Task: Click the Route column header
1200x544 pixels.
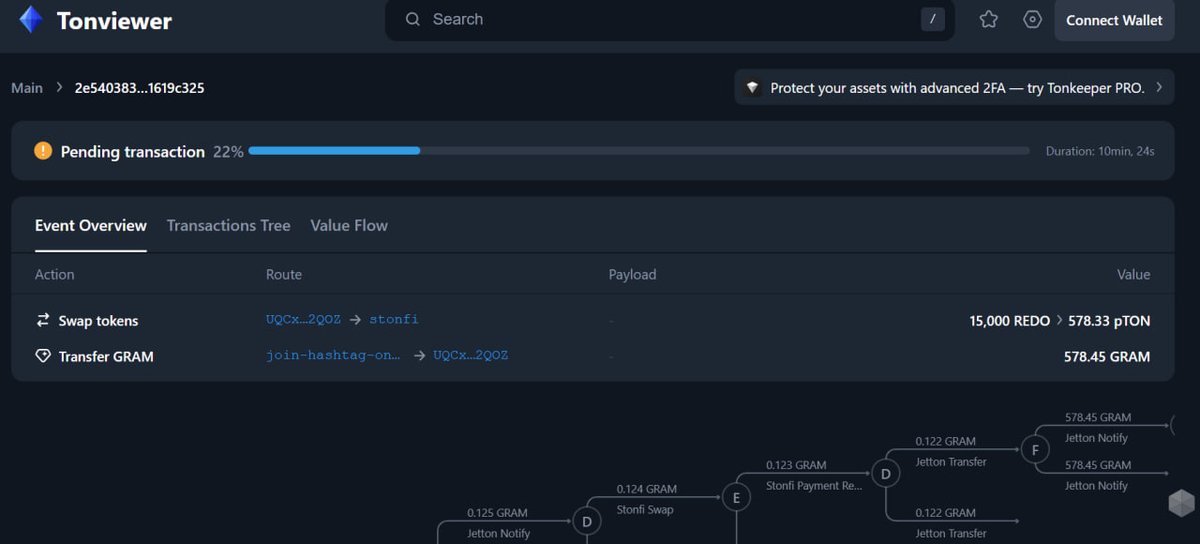Action: pos(284,274)
